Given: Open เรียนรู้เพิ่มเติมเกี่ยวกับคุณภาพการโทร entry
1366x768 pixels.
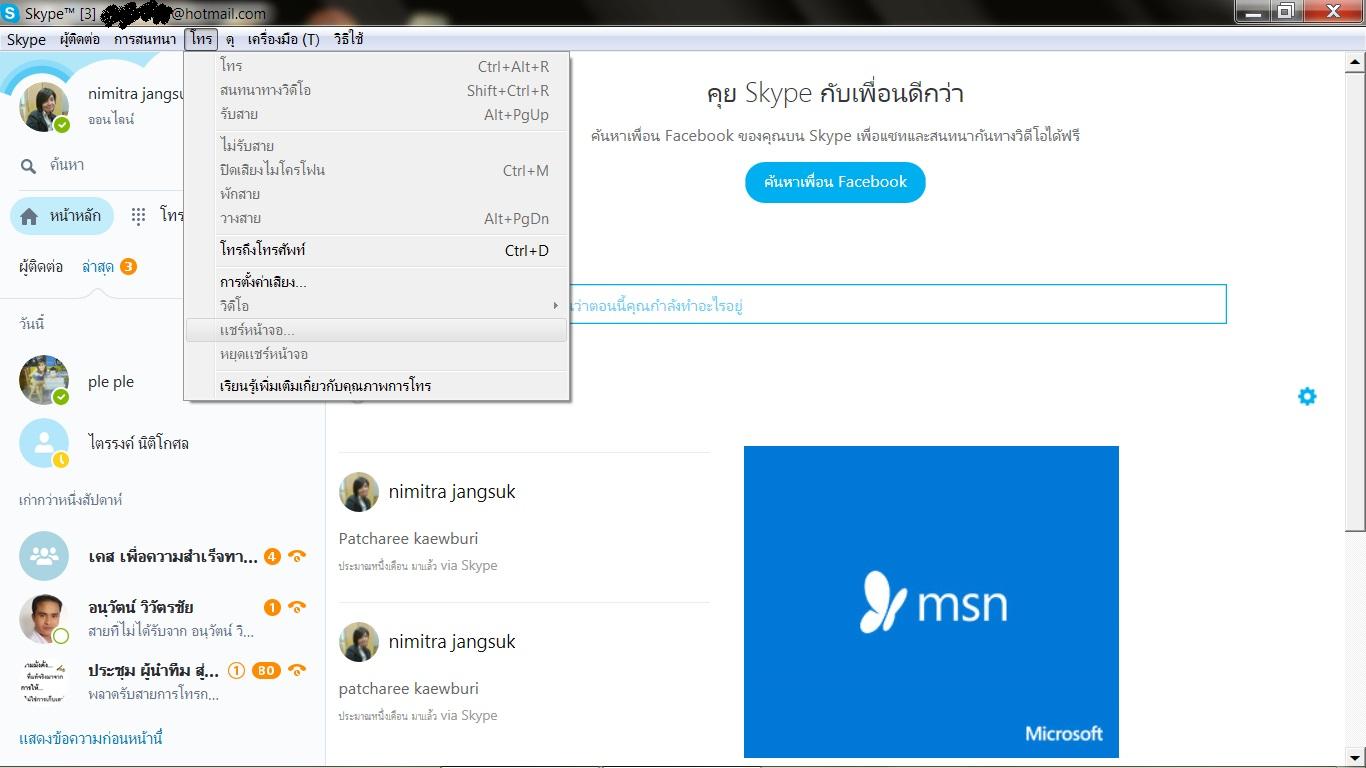Looking at the screenshot, I should coord(377,386).
